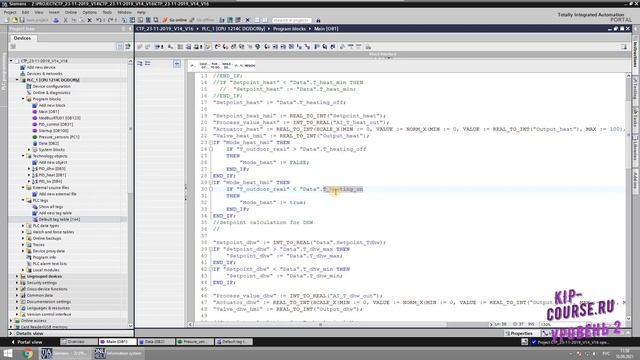Collapse the PLC_1 CPU 1214C node
Image resolution: width=640 pixels, height=360 pixels.
coord(17,80)
